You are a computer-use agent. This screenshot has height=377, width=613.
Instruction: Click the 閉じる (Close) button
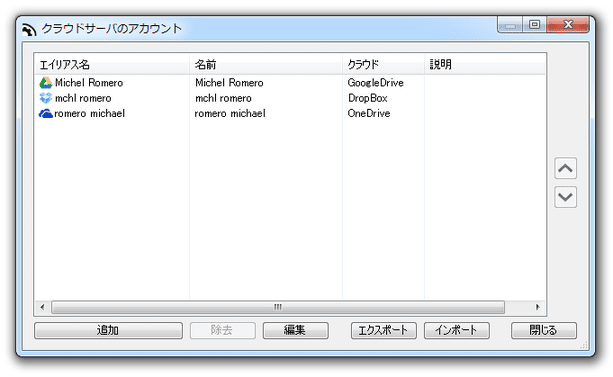click(x=544, y=330)
